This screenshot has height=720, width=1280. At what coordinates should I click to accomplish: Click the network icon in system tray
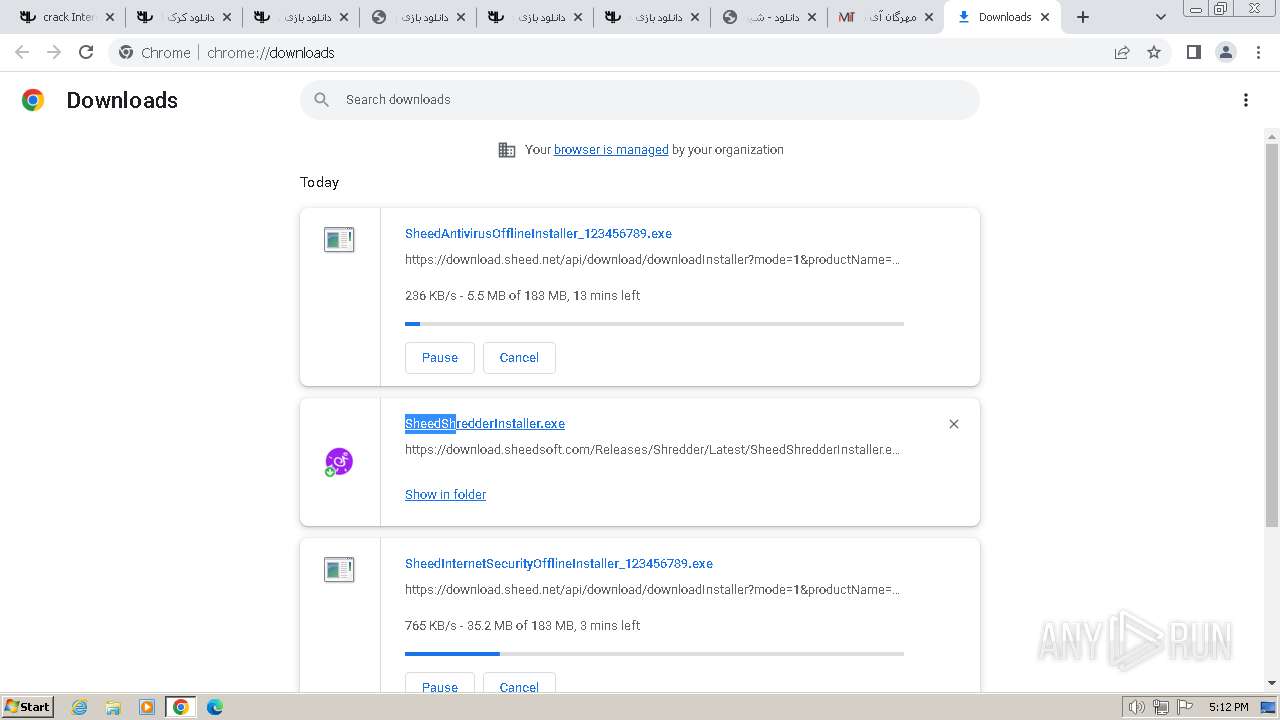[1161, 707]
